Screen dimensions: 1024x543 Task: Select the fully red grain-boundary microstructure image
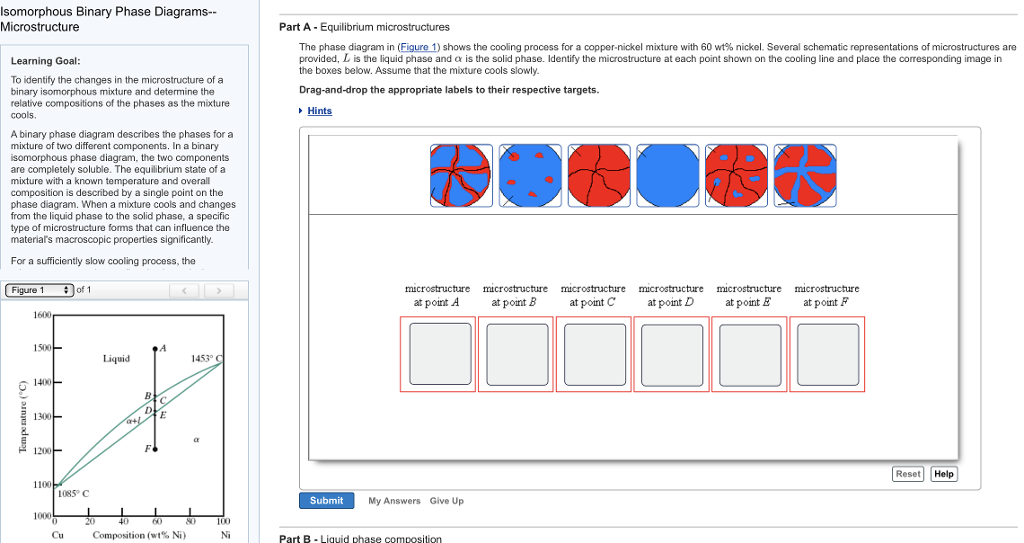coord(599,175)
